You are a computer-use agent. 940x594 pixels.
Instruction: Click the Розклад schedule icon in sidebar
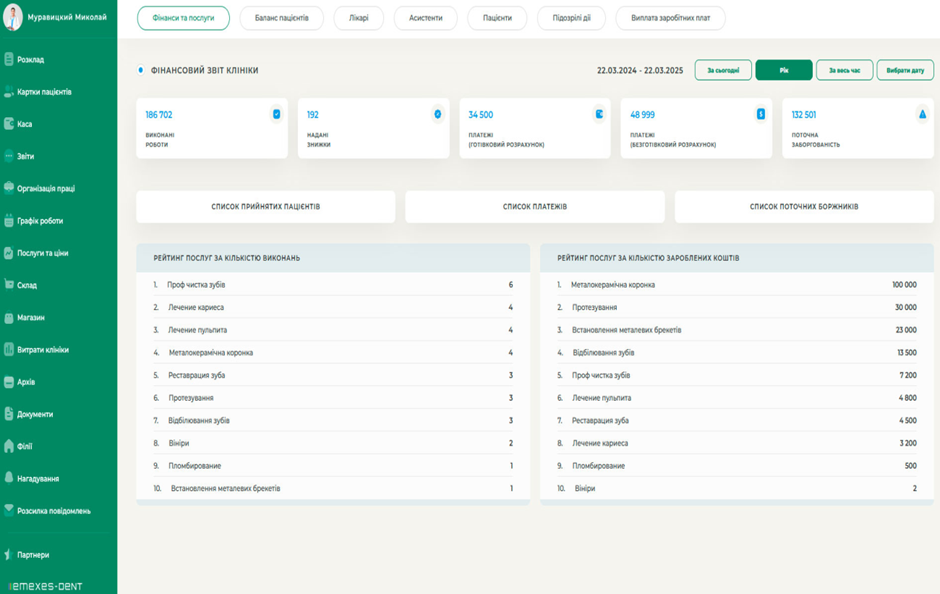(x=9, y=60)
